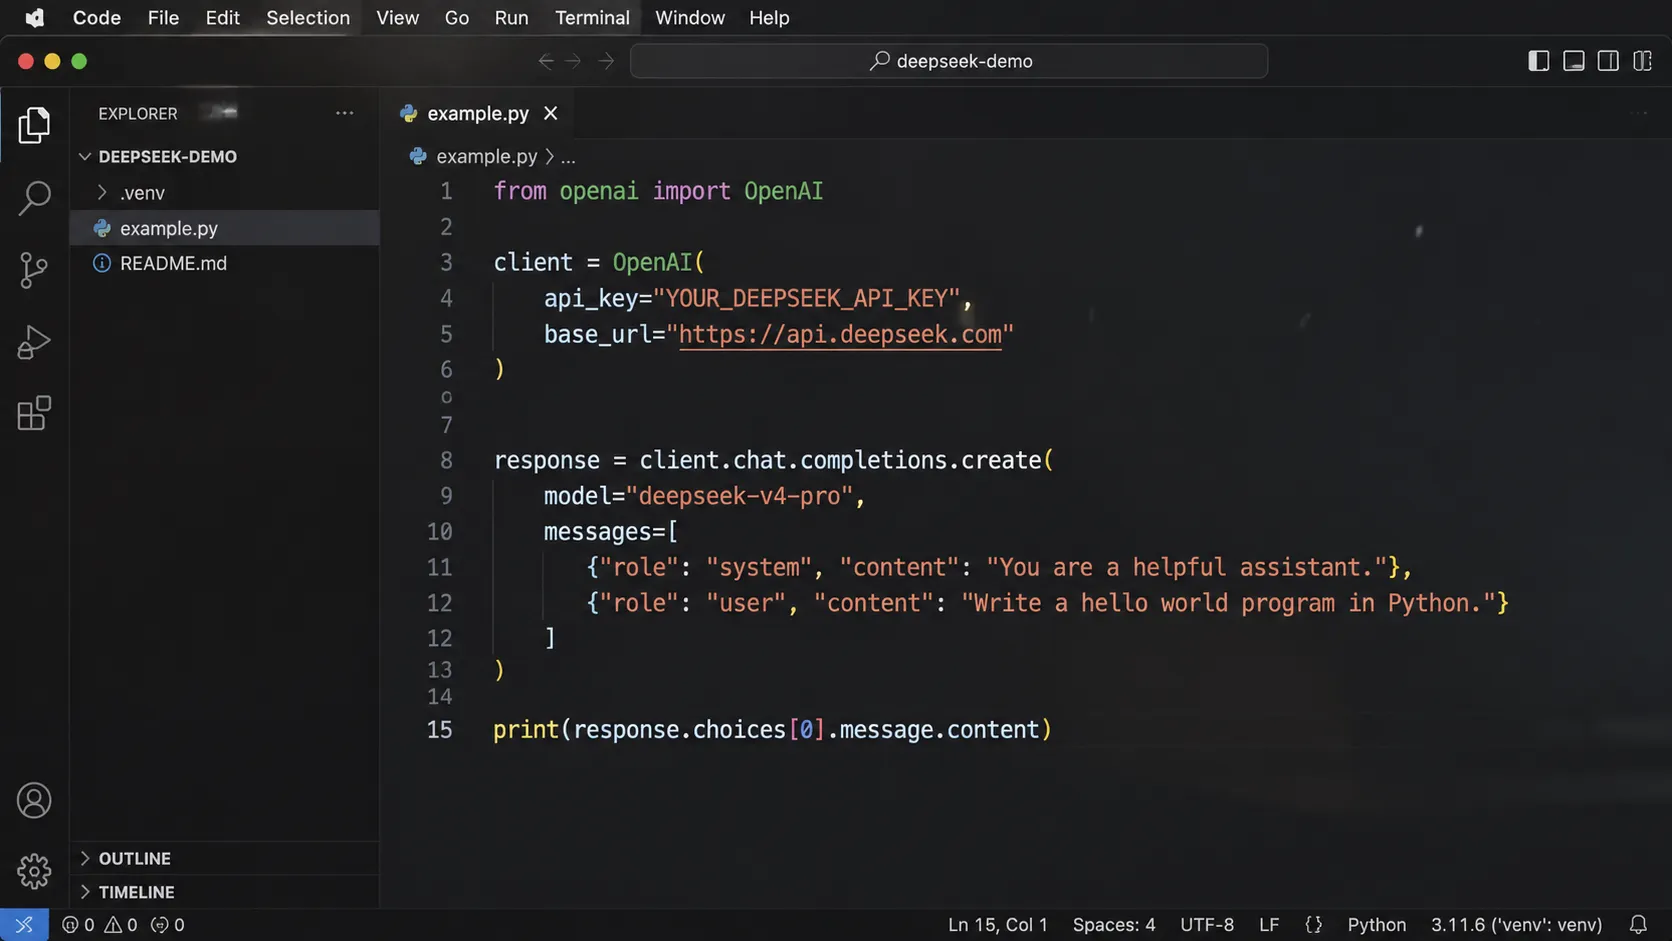Open the Code application menu
Screen dimensions: 1672x941
(x=96, y=18)
